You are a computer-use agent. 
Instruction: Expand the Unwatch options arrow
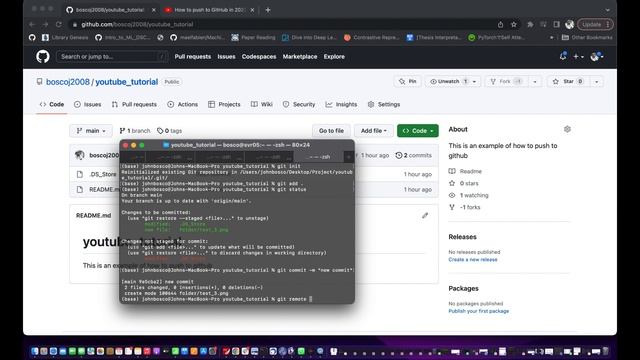[475, 82]
